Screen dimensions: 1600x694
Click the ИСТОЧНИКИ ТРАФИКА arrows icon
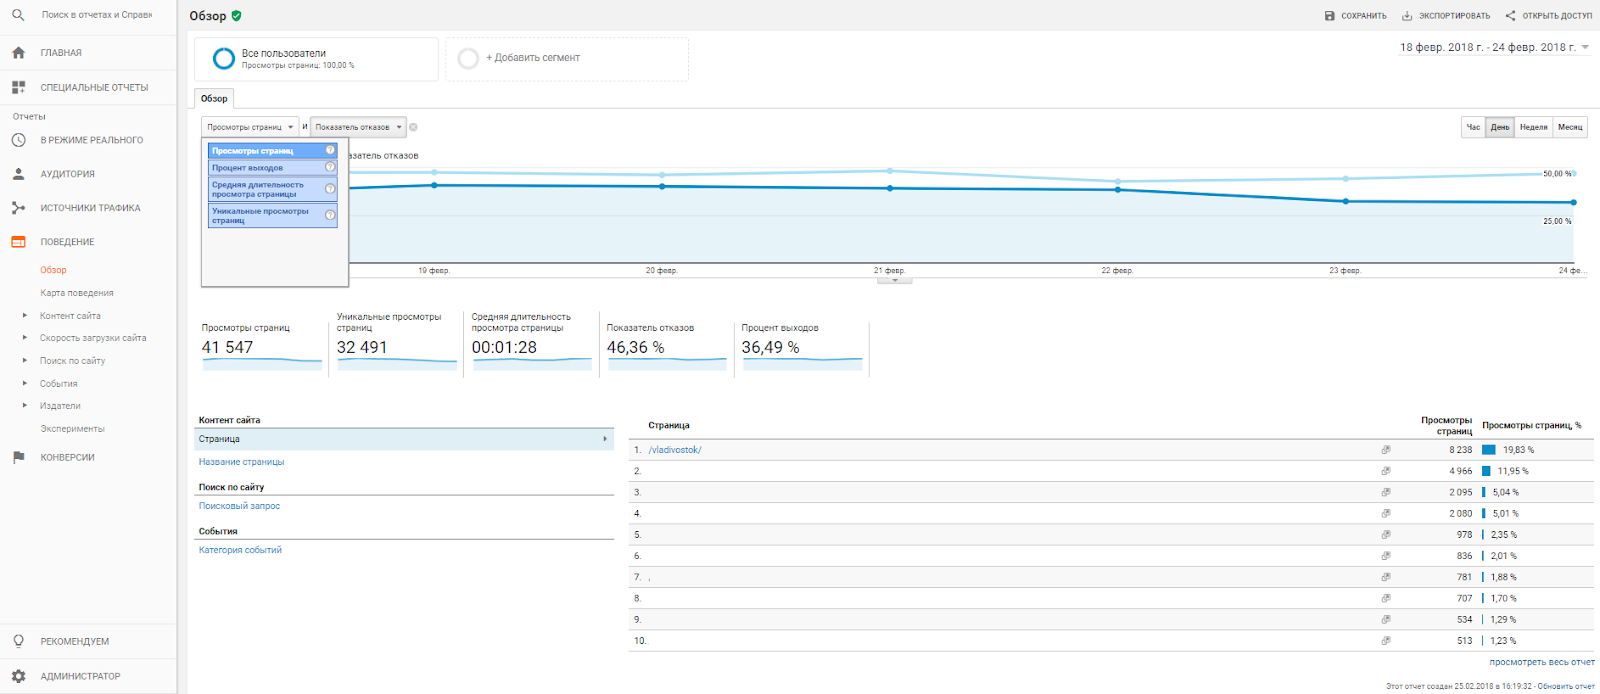pyautogui.click(x=18, y=208)
